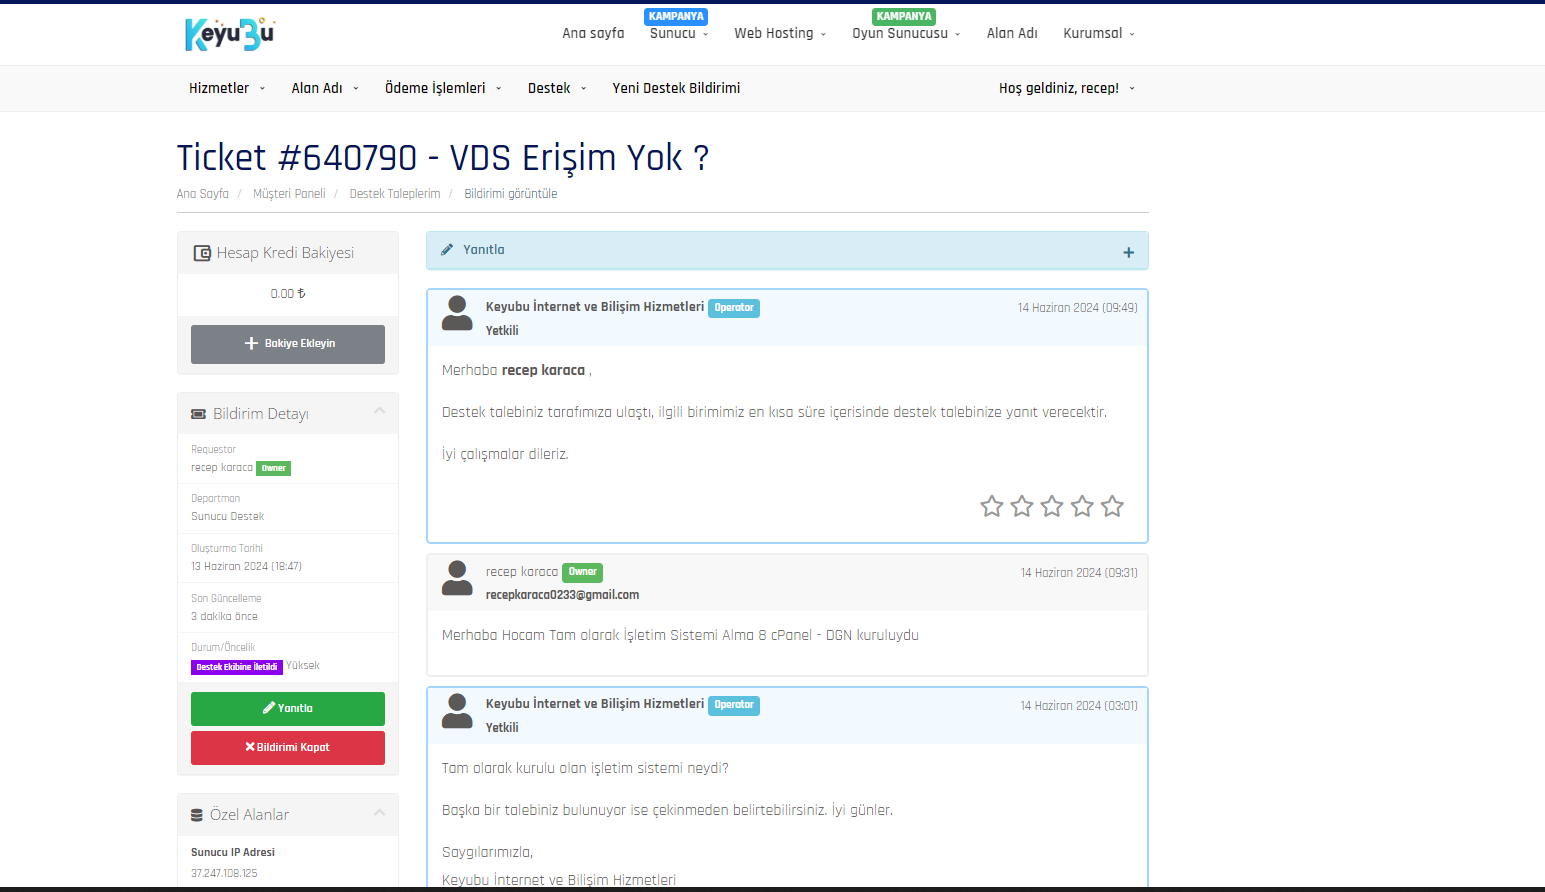1545x892 pixels.
Task: Click the Destek Ekibine İletildi status badge
Action: click(x=237, y=667)
